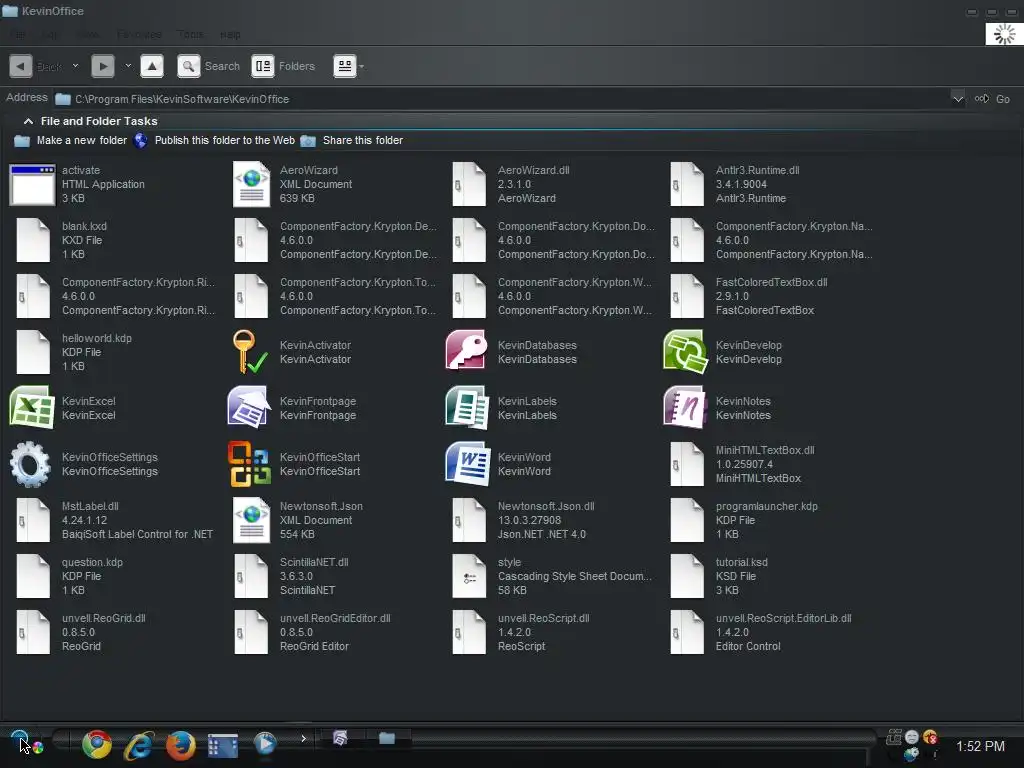The height and width of the screenshot is (768, 1024).
Task: Select the unvell.ReoGridEditor.dll file
Action: 251,632
